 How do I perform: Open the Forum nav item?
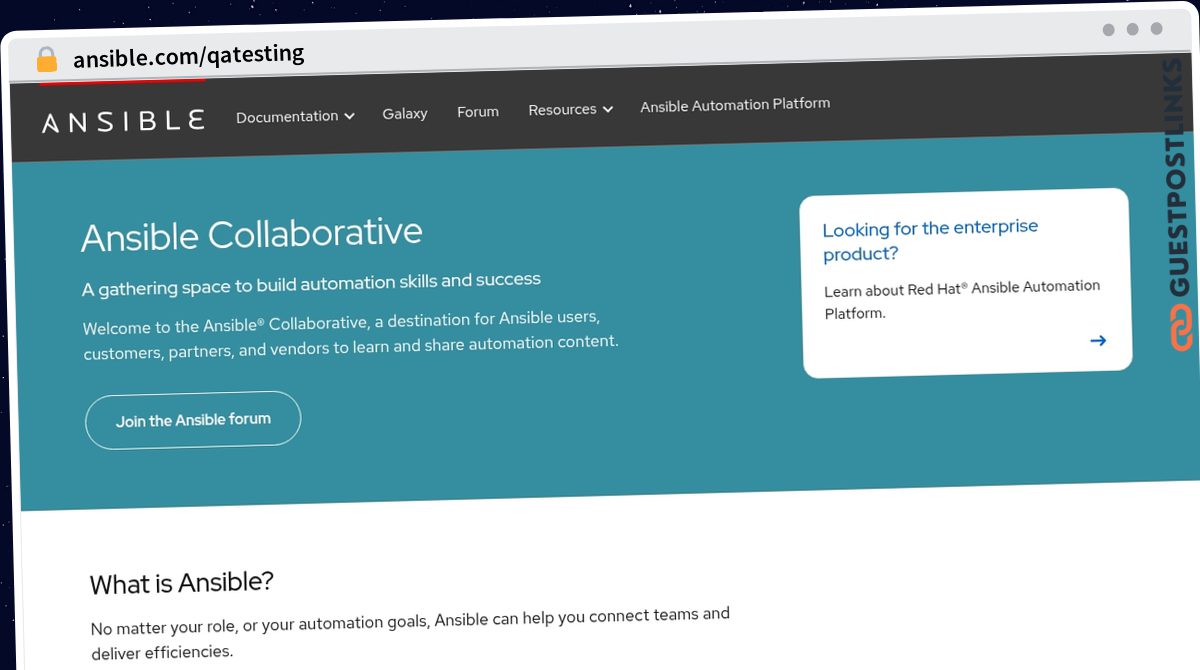pos(478,111)
